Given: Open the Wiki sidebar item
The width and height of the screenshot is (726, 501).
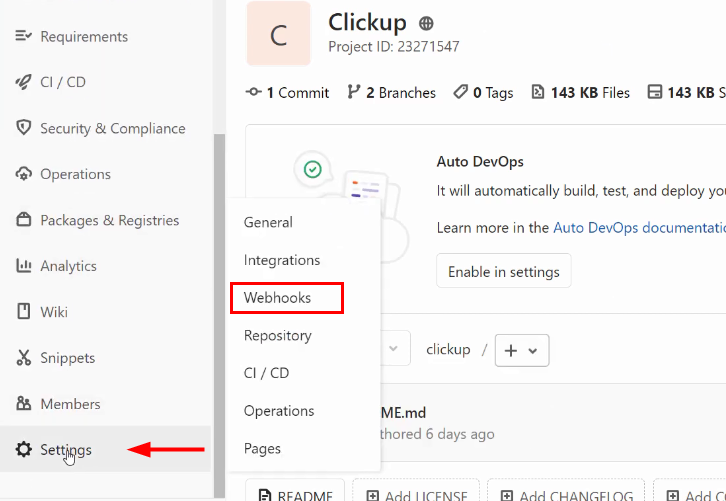Looking at the screenshot, I should 54,312.
